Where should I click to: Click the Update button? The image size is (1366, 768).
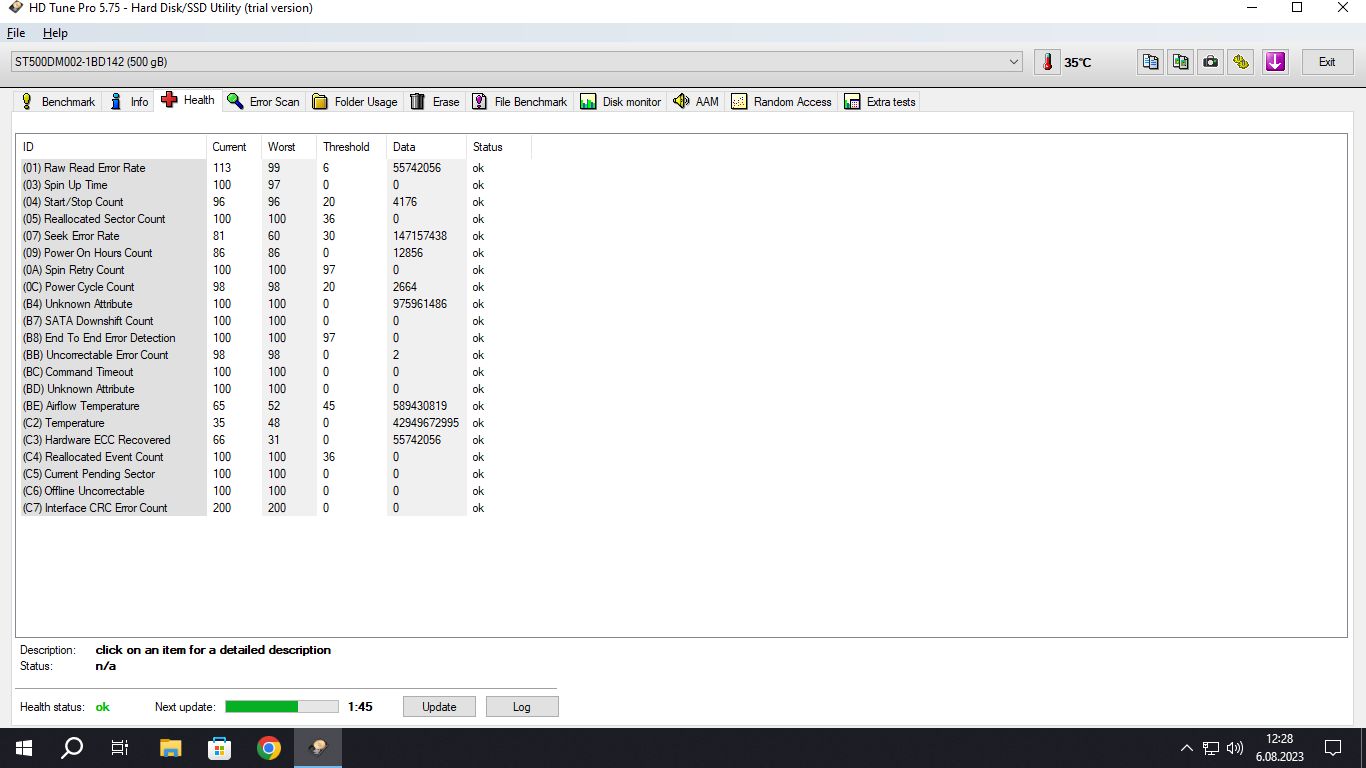pos(439,707)
